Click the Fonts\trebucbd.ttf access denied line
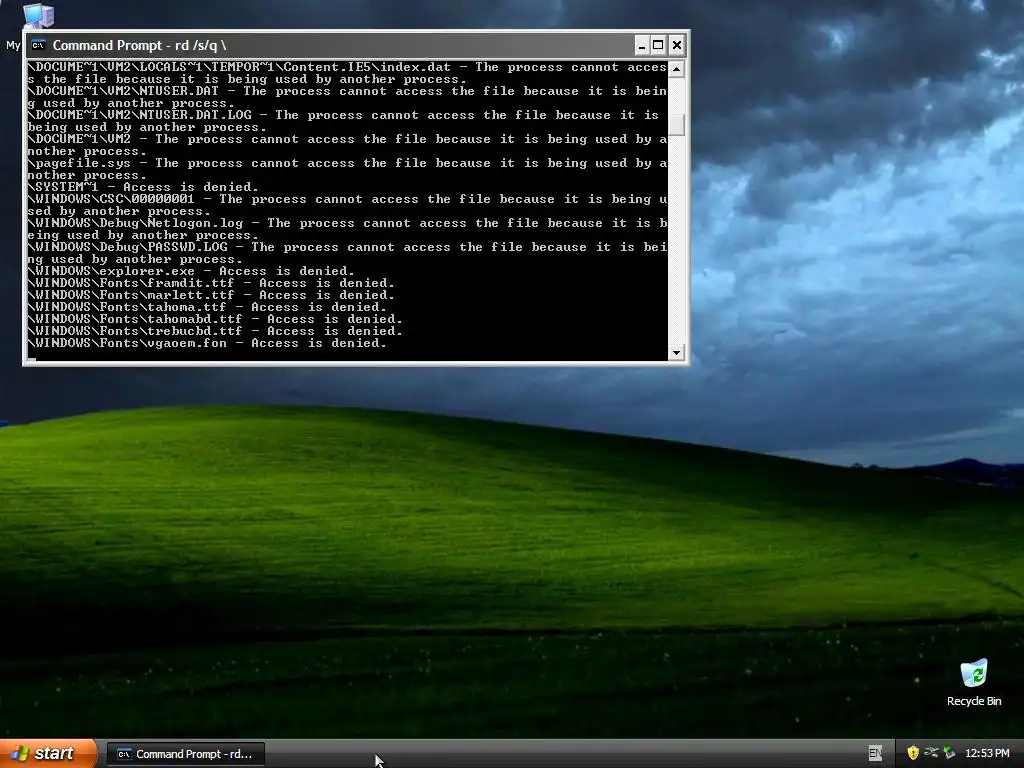 click(215, 331)
